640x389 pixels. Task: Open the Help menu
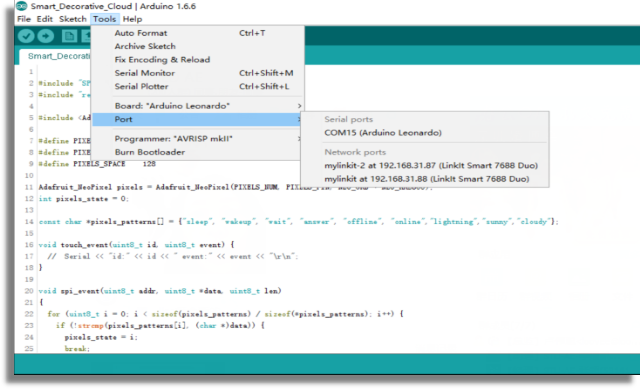tap(132, 19)
